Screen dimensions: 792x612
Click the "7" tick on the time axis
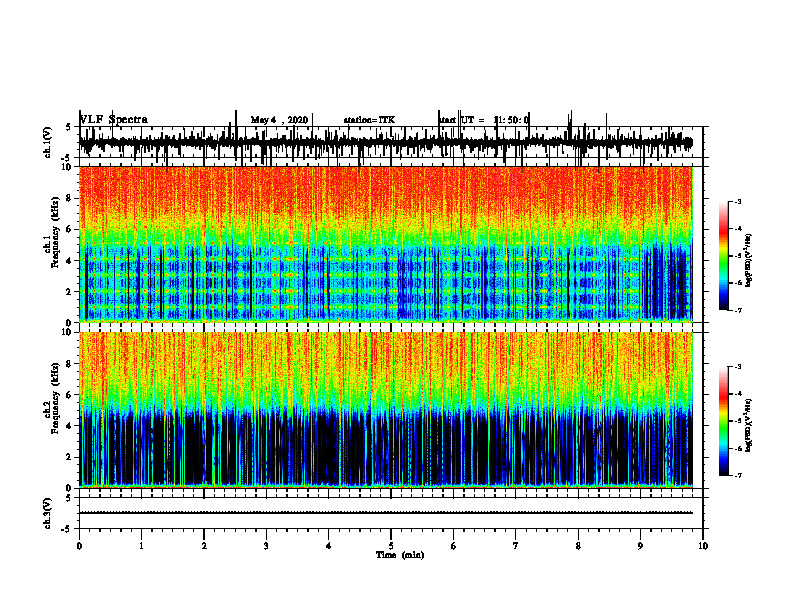tap(516, 546)
